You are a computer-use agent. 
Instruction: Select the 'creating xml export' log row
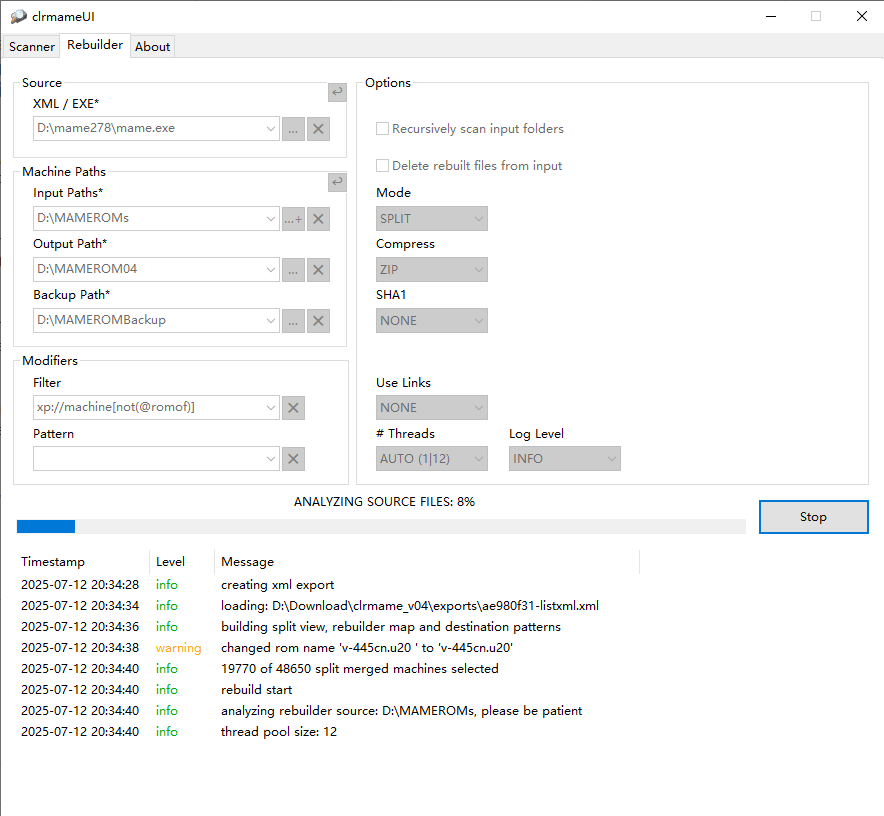pyautogui.click(x=330, y=585)
